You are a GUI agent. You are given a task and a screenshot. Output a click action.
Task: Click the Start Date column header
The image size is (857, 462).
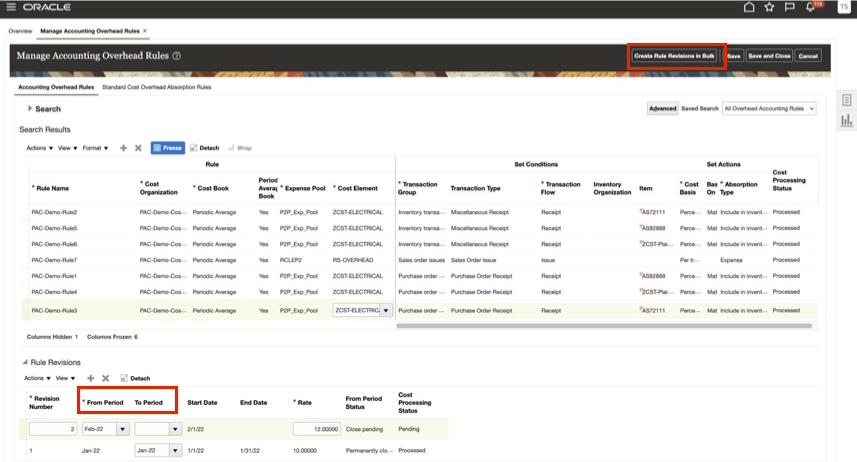(202, 402)
